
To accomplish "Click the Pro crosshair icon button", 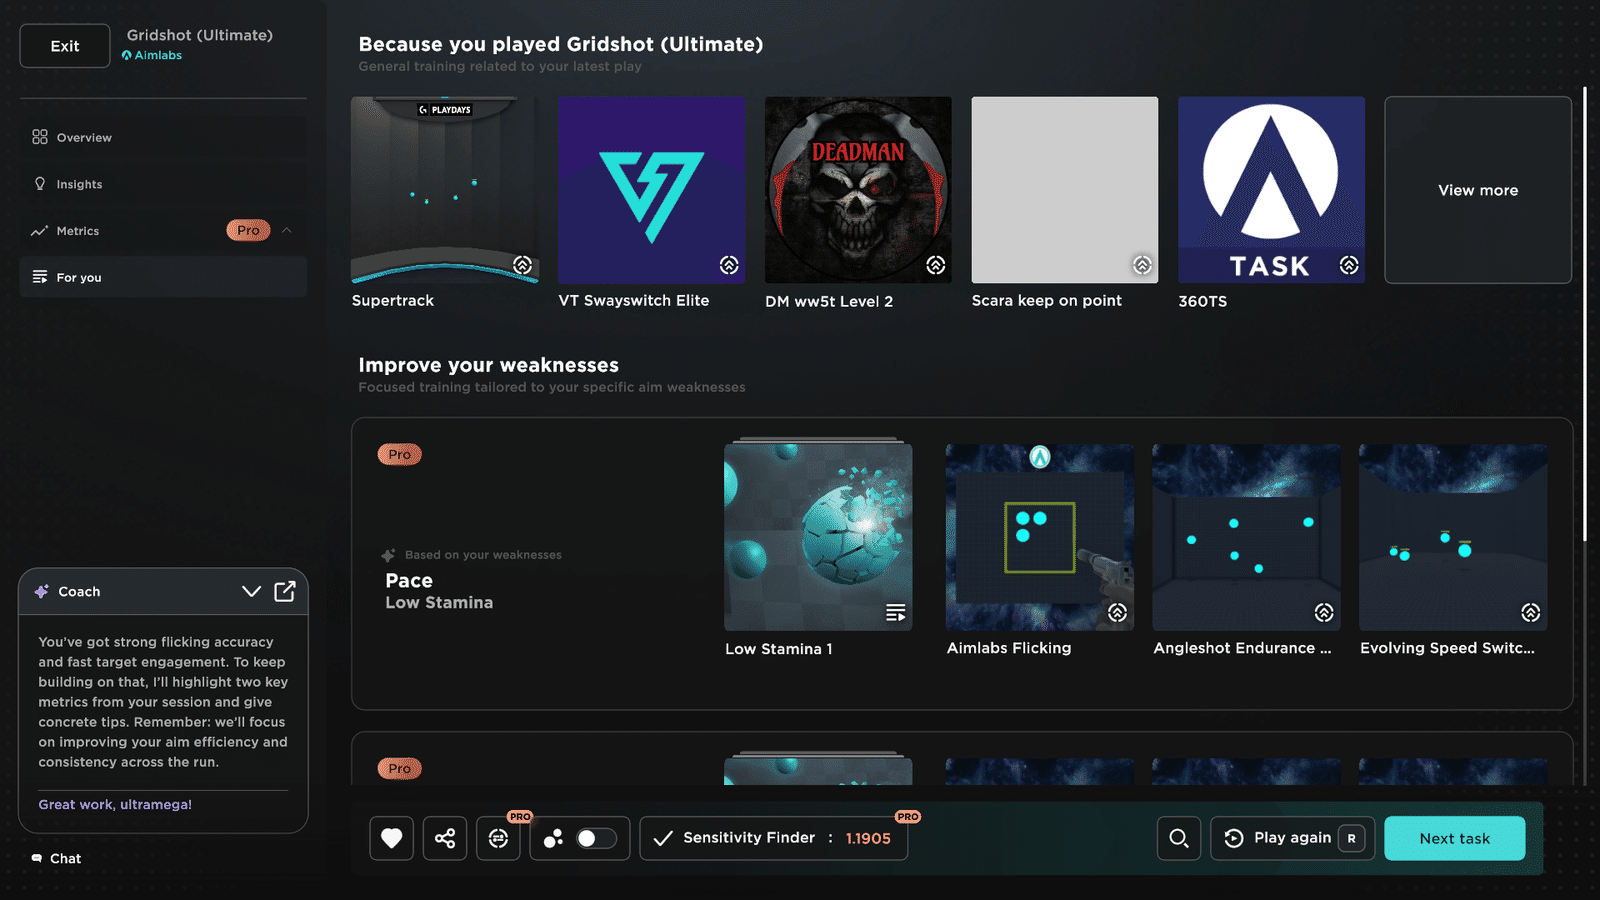I will coord(498,838).
